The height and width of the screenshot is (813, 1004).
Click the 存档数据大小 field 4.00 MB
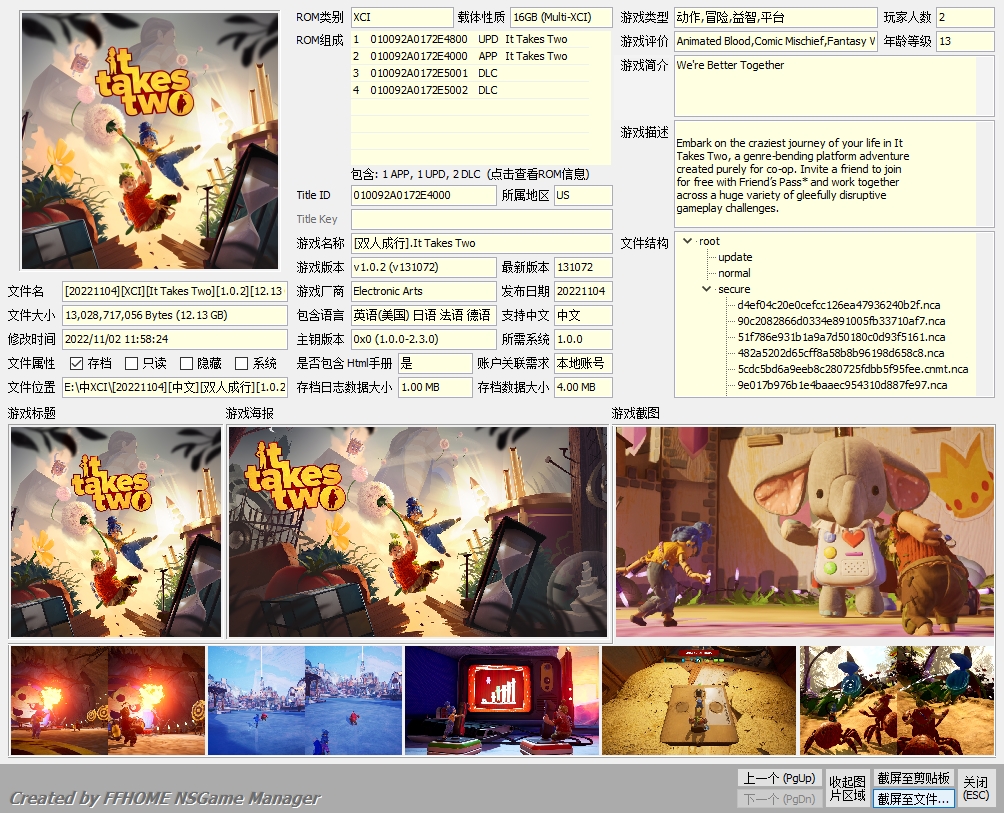pyautogui.click(x=583, y=387)
